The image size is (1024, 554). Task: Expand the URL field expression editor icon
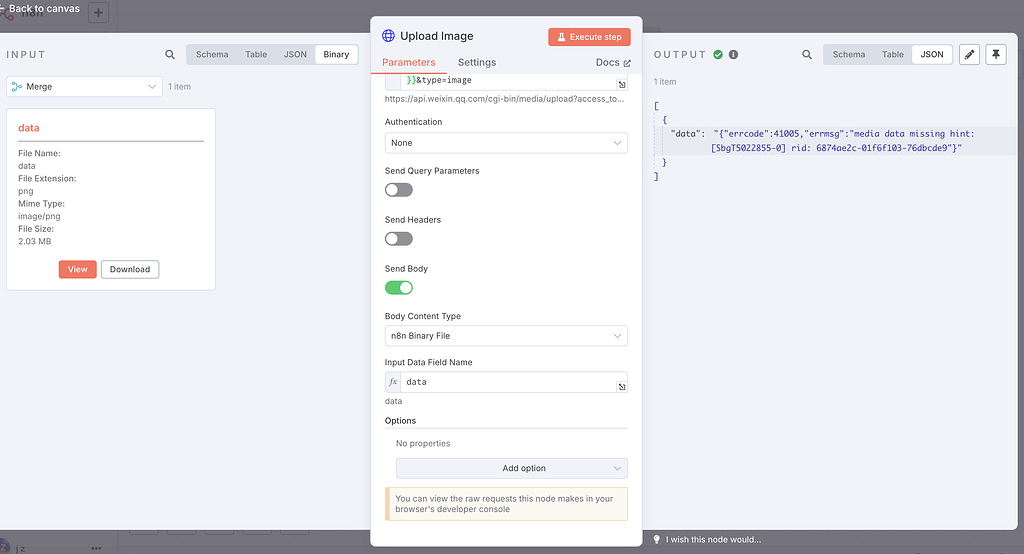point(622,85)
